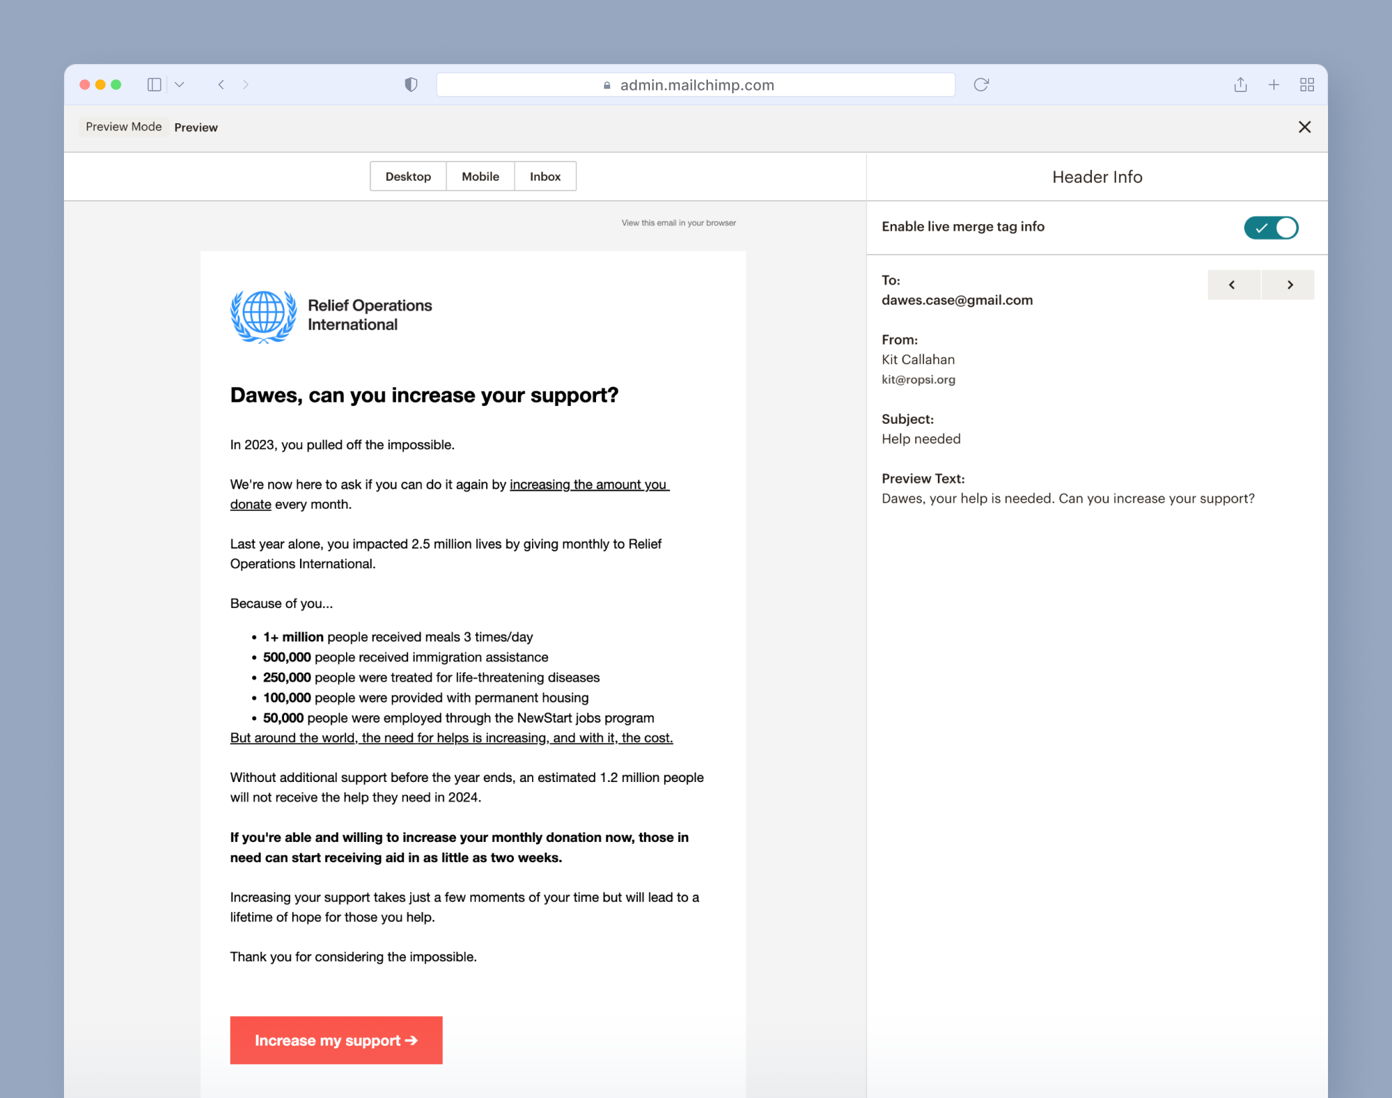
Task: Close preview mode with the X
Action: (x=1304, y=127)
